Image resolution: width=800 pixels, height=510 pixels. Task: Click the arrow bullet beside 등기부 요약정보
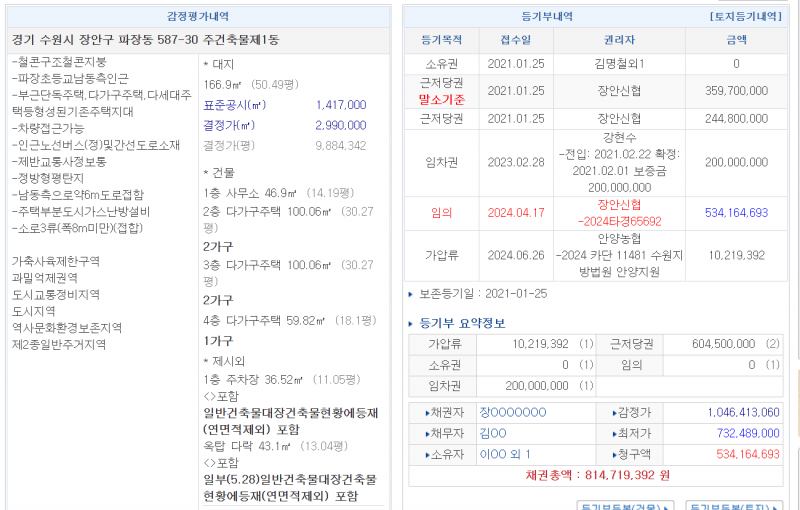click(411, 324)
